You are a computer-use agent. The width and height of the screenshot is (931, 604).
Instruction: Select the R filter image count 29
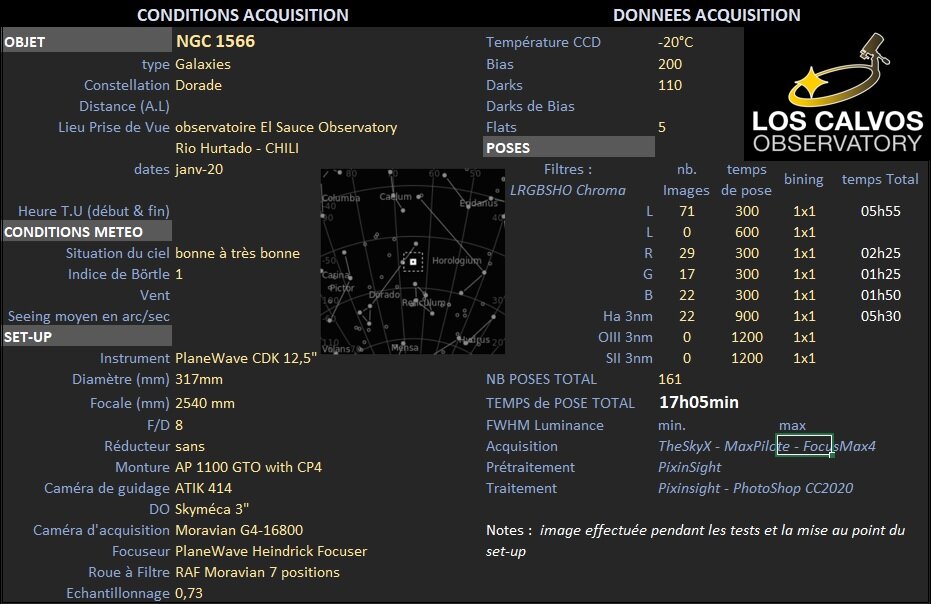(x=687, y=253)
